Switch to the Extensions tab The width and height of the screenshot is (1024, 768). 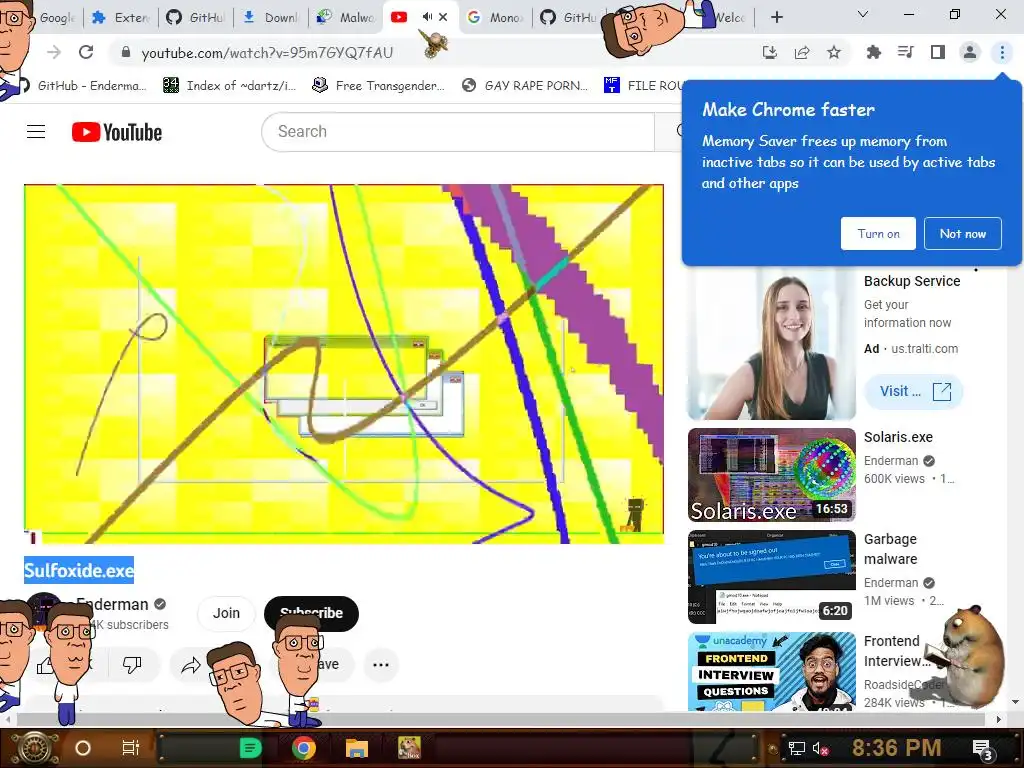pyautogui.click(x=121, y=18)
